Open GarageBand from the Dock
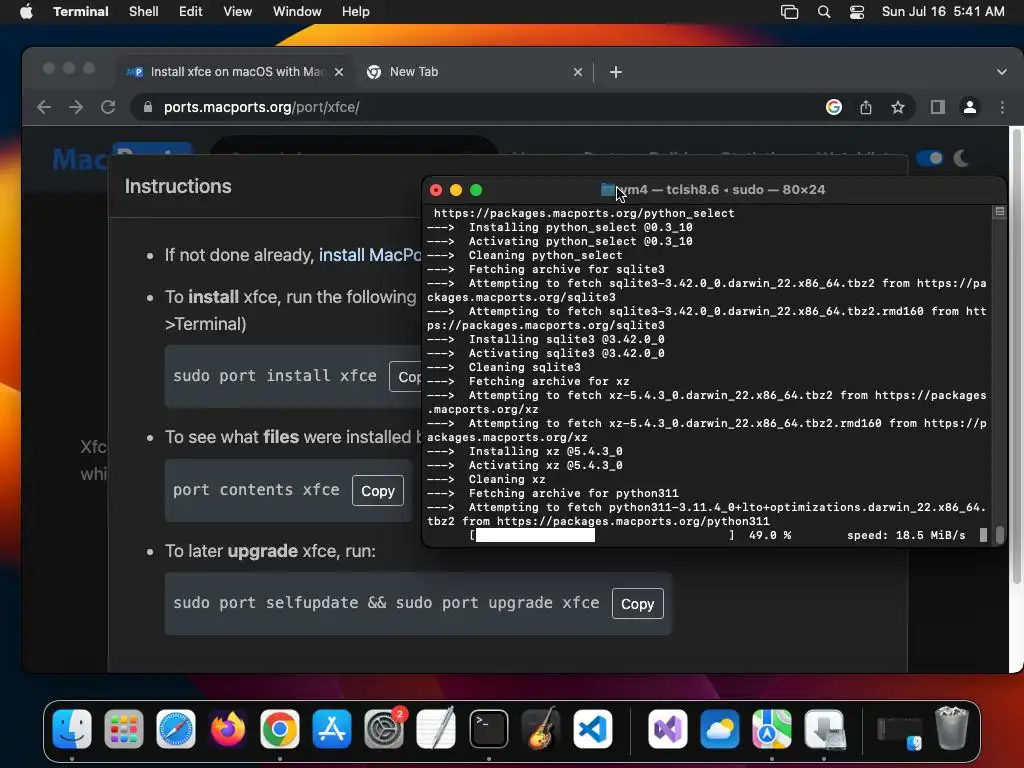This screenshot has width=1024, height=768. coord(541,729)
